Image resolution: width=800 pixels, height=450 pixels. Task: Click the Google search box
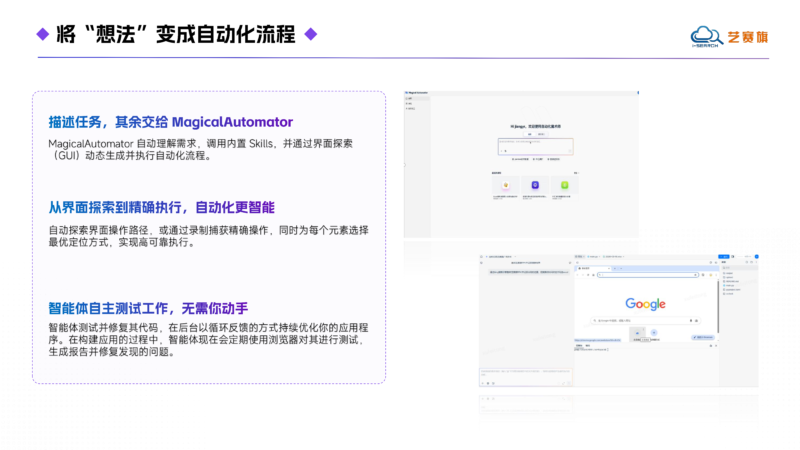646,320
